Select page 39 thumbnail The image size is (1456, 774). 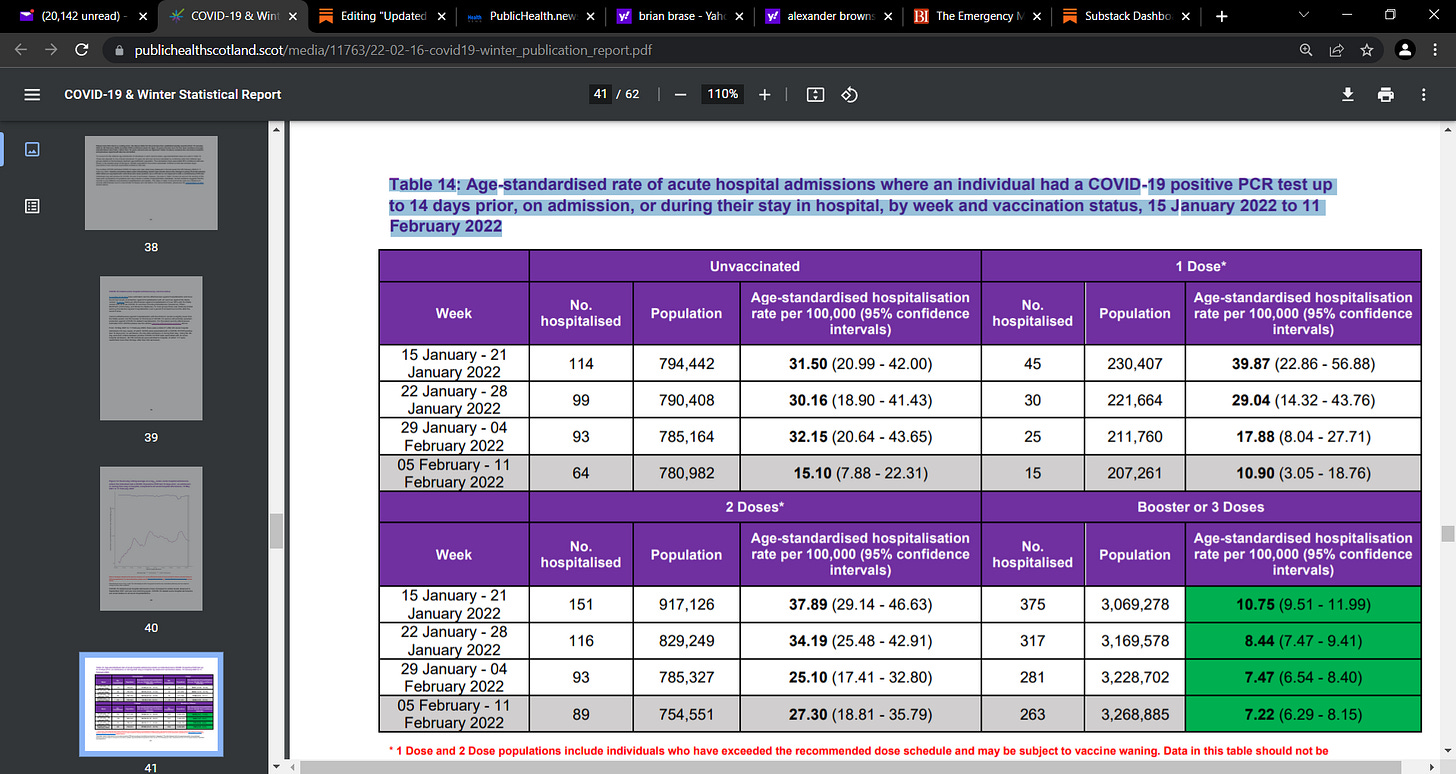(151, 348)
